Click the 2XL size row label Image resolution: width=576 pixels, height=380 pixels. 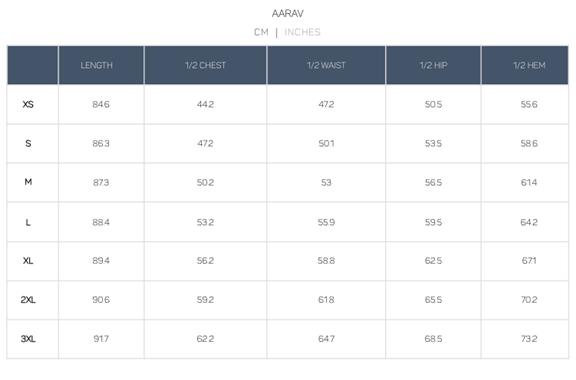click(x=28, y=300)
